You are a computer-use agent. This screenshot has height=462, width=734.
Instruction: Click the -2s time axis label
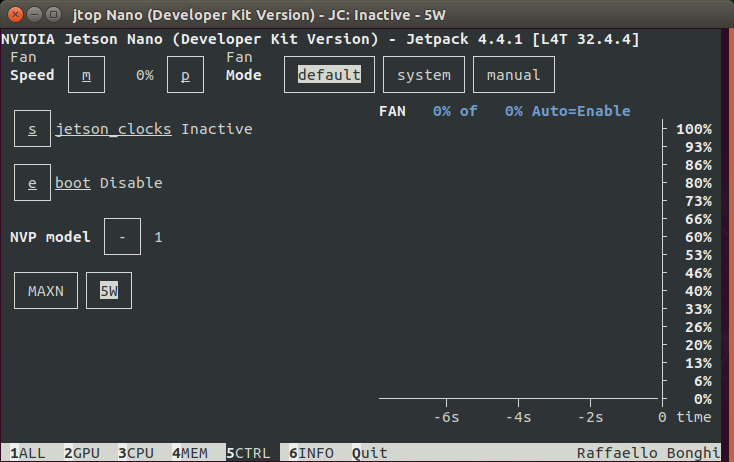590,417
